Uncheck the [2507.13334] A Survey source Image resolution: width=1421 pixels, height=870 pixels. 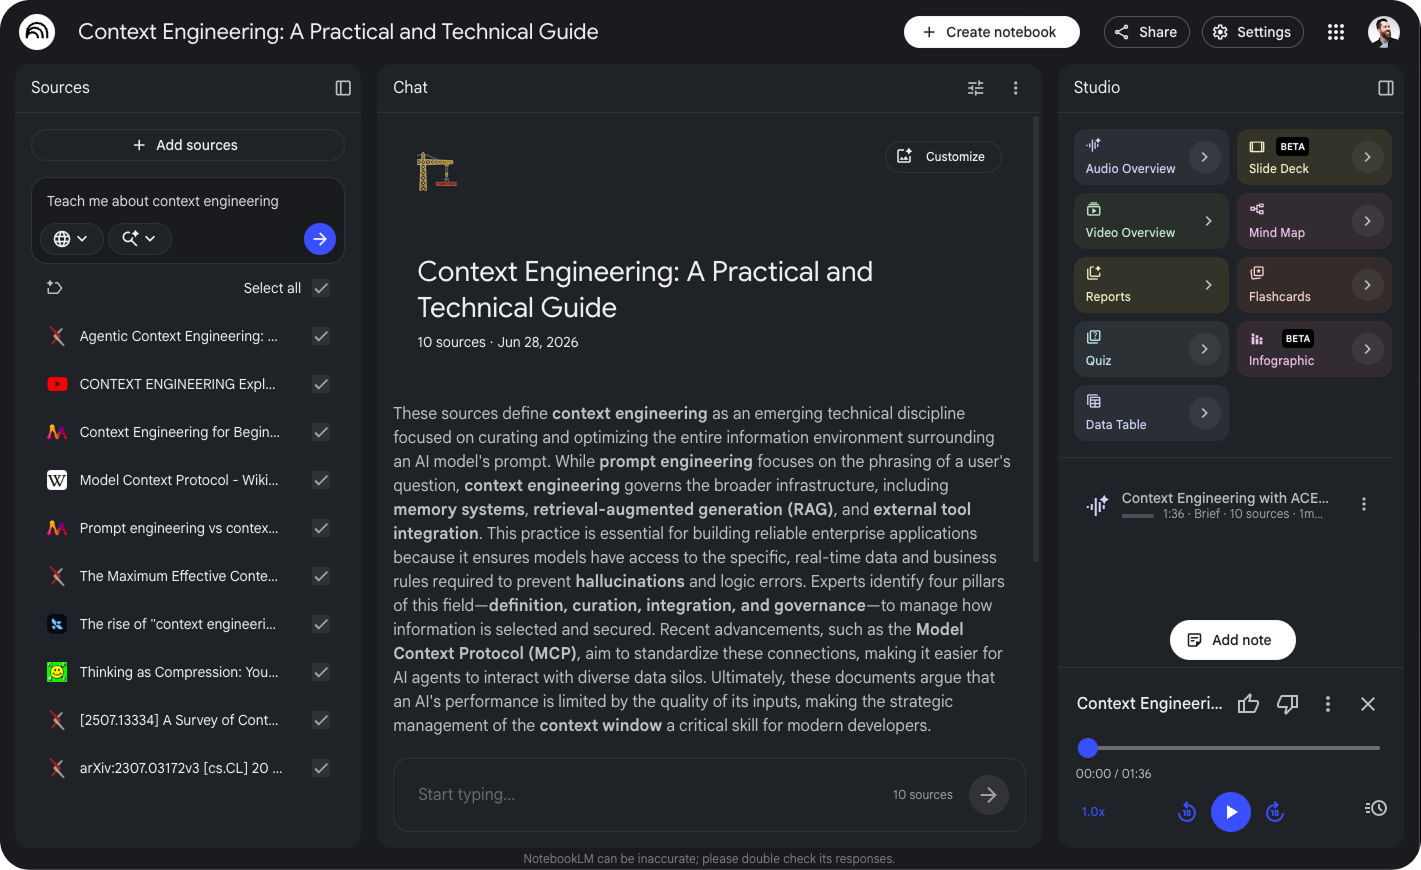(321, 720)
